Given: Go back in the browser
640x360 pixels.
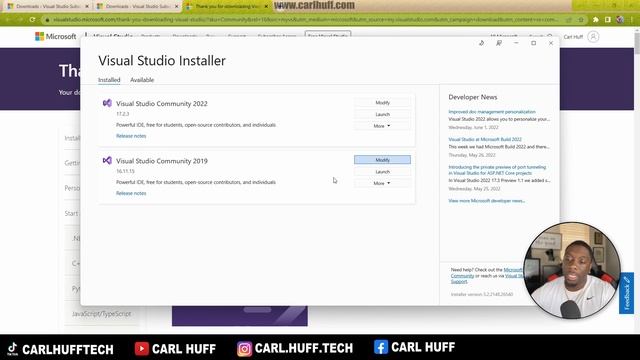Looking at the screenshot, I should click(x=8, y=19).
